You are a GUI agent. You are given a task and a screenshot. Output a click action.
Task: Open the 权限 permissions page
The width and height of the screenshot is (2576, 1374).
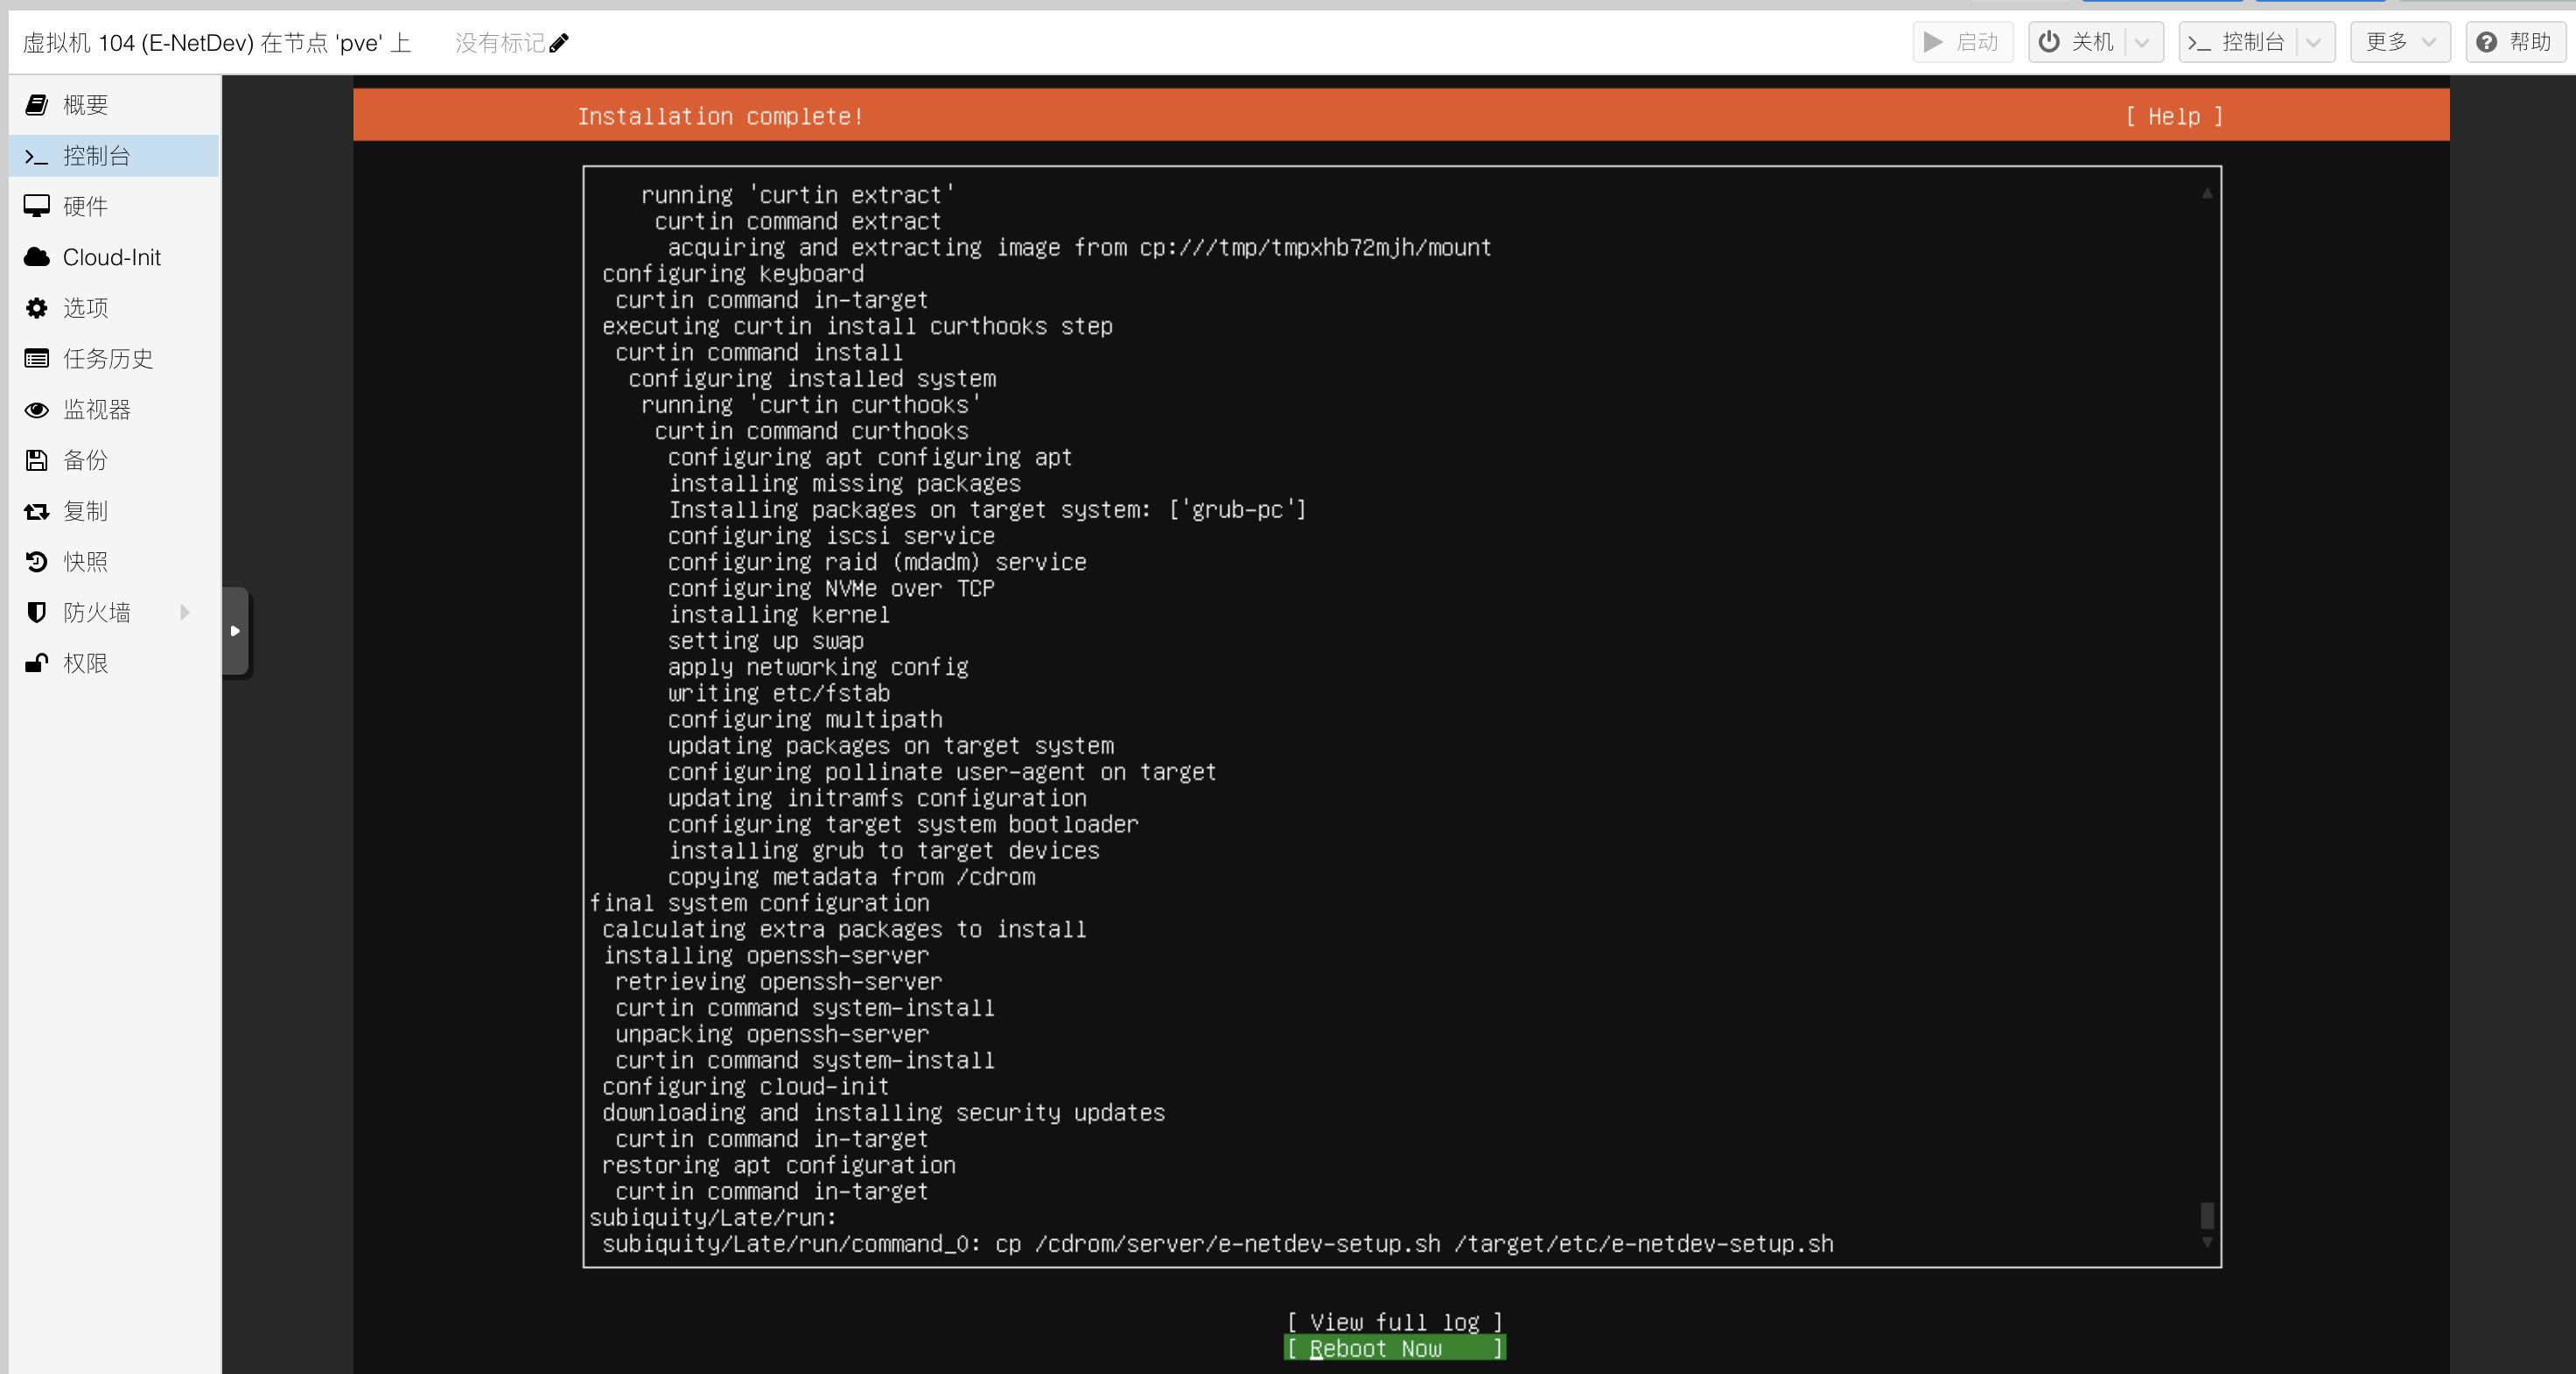(114, 663)
